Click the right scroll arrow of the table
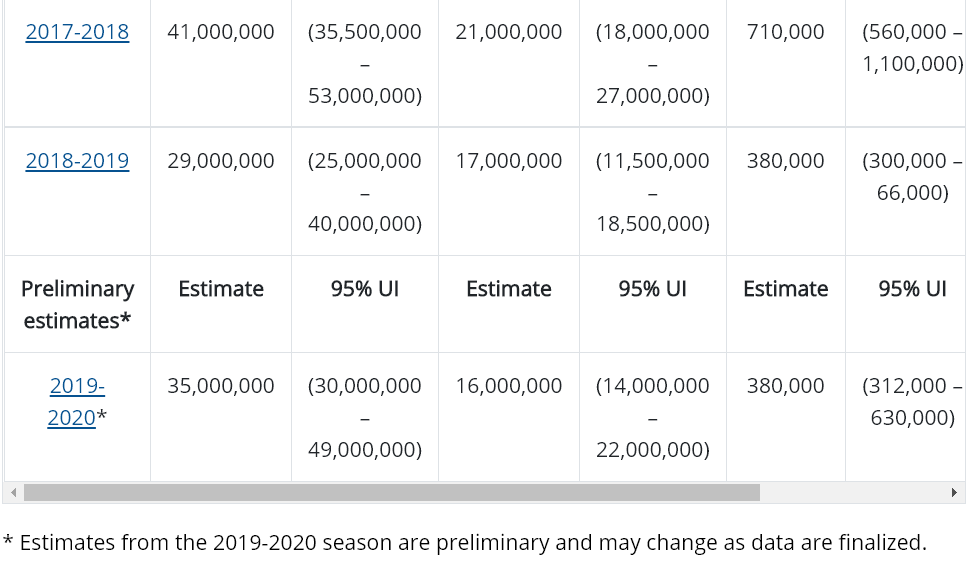 tap(954, 492)
